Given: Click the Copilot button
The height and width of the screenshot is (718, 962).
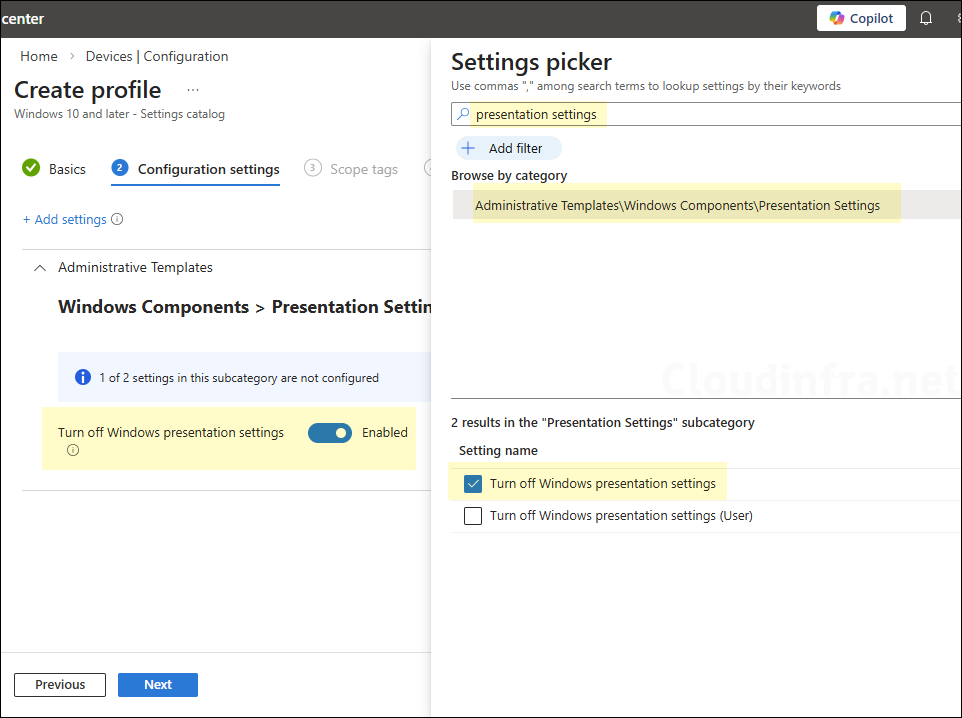Looking at the screenshot, I should pyautogui.click(x=861, y=18).
